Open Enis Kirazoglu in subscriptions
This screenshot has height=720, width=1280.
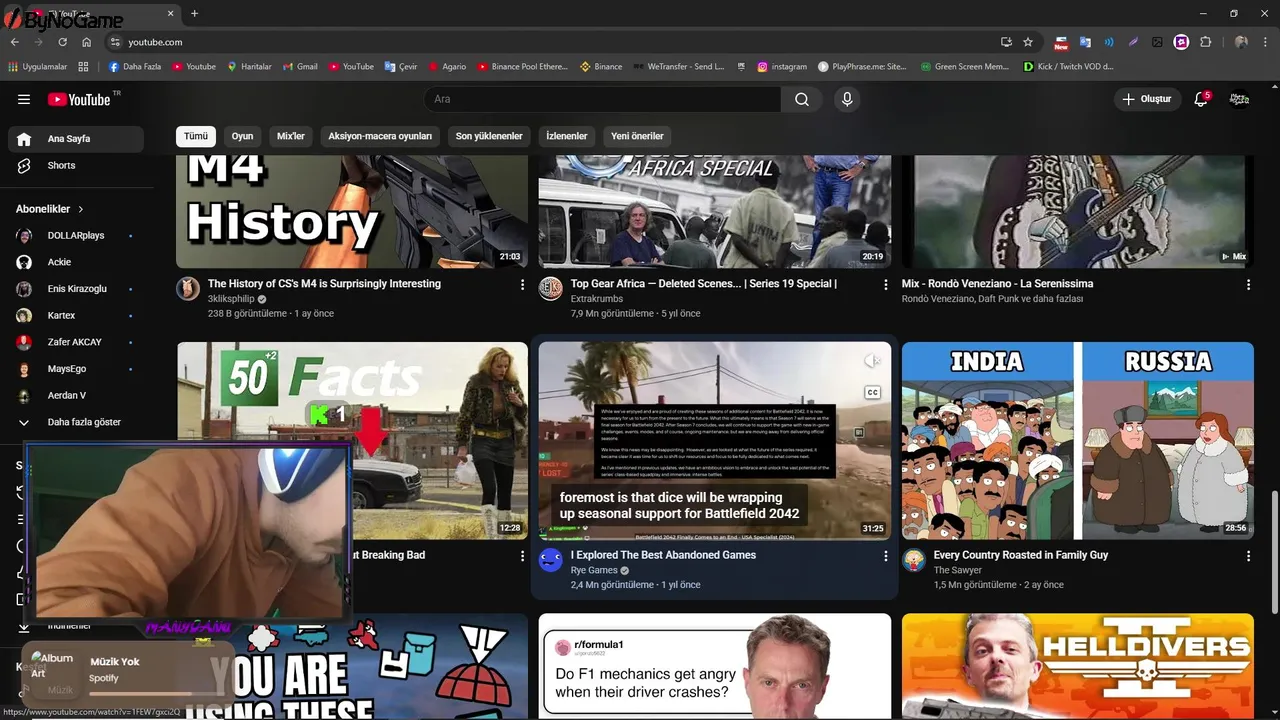pos(75,289)
